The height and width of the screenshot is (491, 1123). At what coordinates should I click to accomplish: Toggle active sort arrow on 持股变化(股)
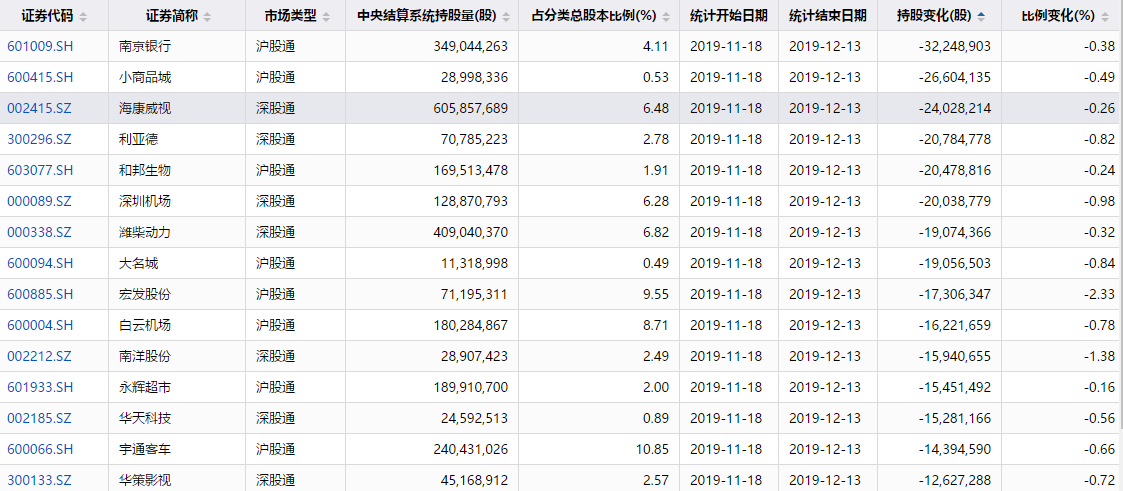click(x=980, y=16)
